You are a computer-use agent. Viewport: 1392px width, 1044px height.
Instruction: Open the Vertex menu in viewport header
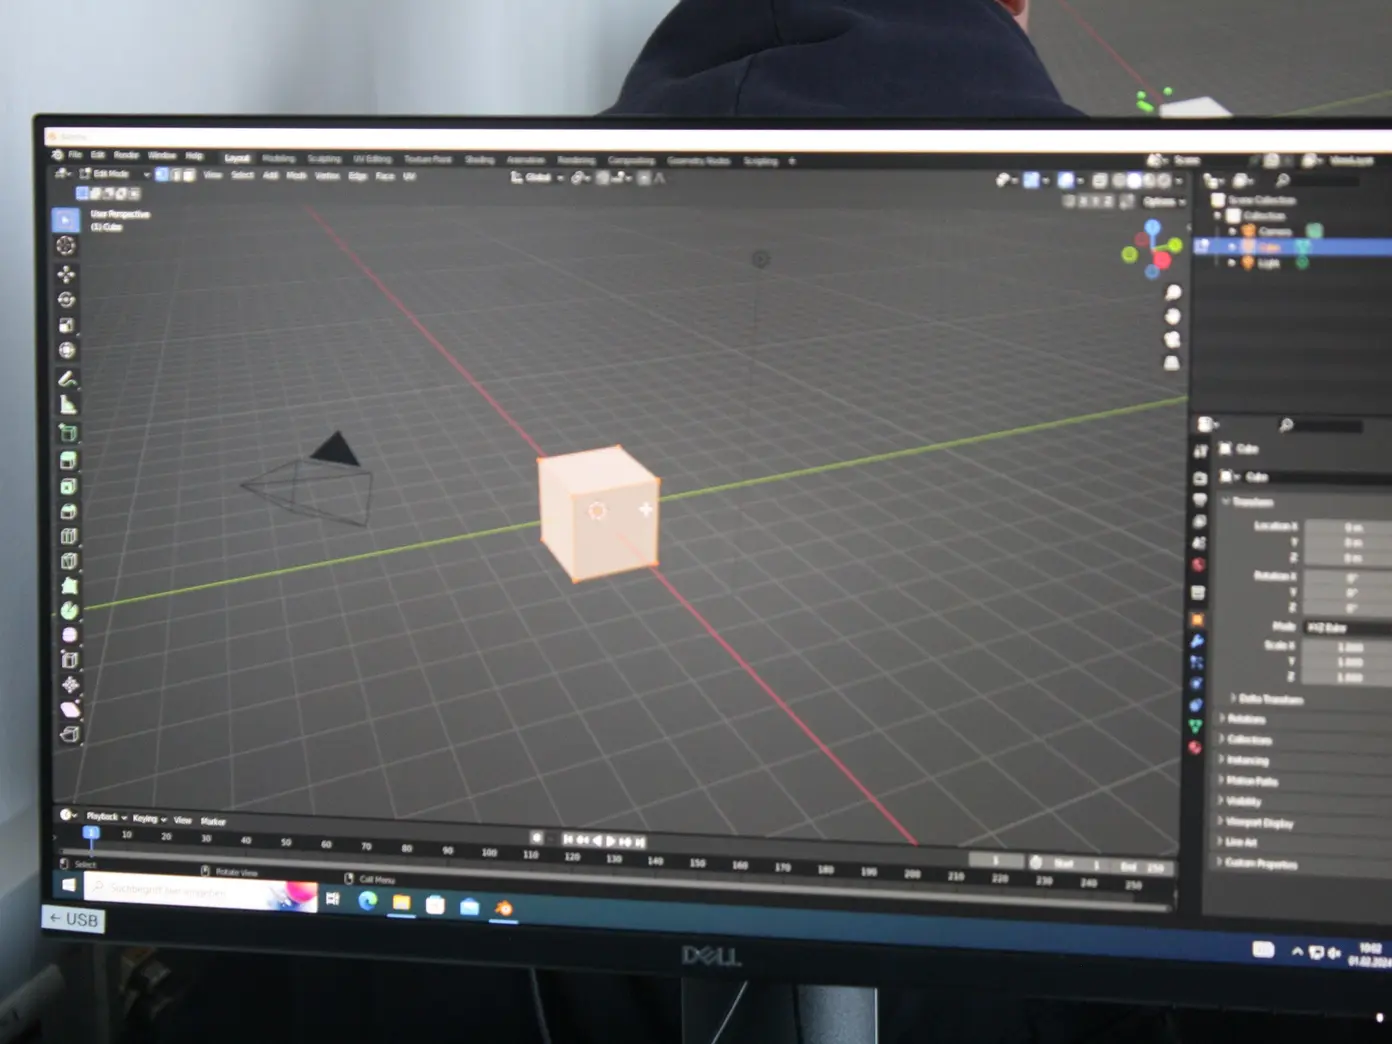point(327,176)
